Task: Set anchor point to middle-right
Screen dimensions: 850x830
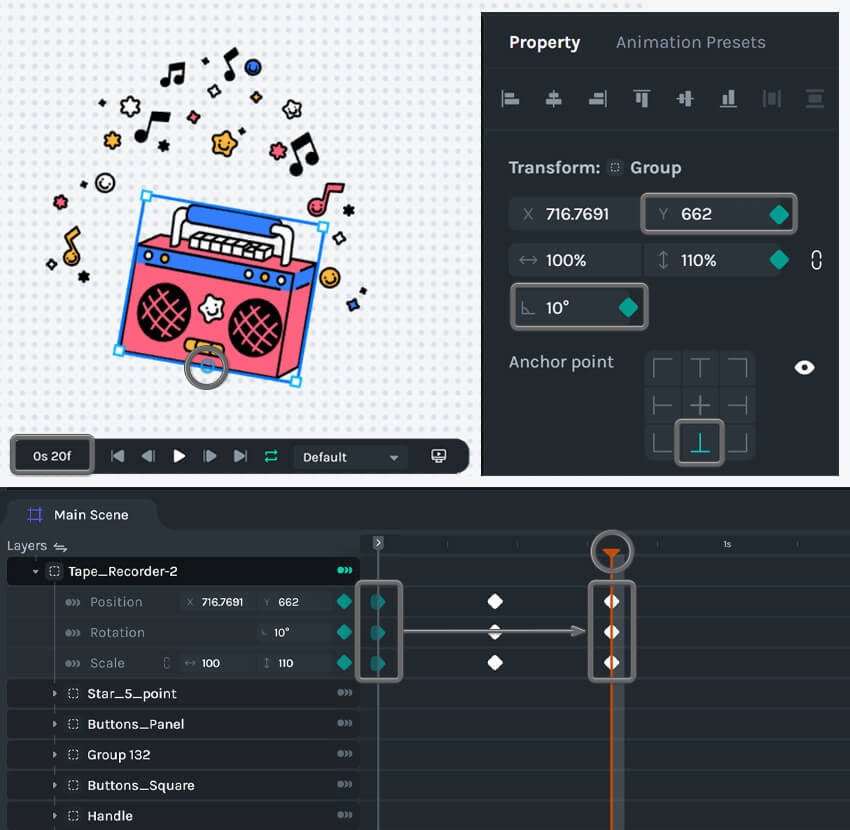Action: (737, 405)
